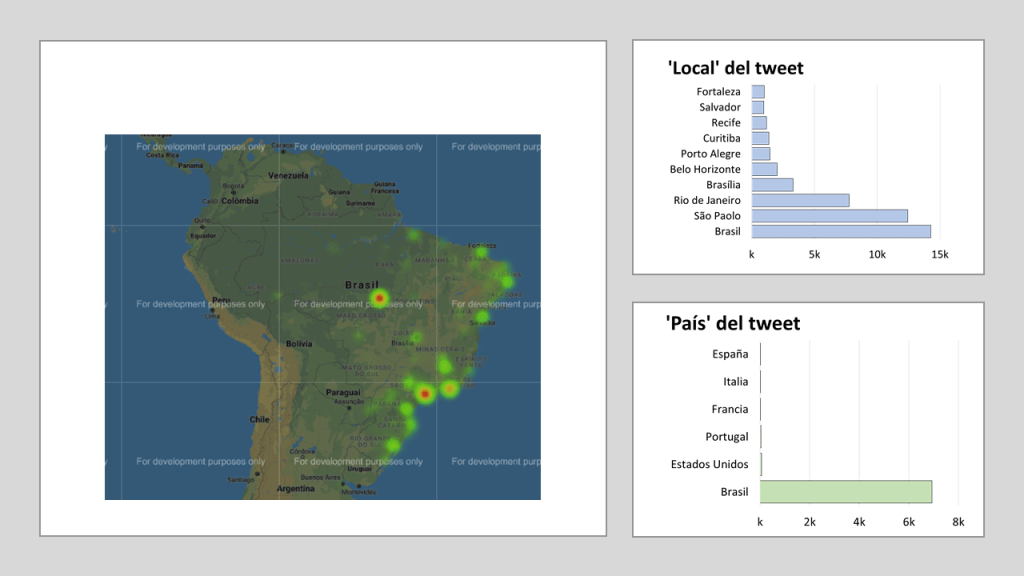The height and width of the screenshot is (576, 1024).
Task: Select the Brasília bar in 'Local' chart
Action: click(772, 185)
